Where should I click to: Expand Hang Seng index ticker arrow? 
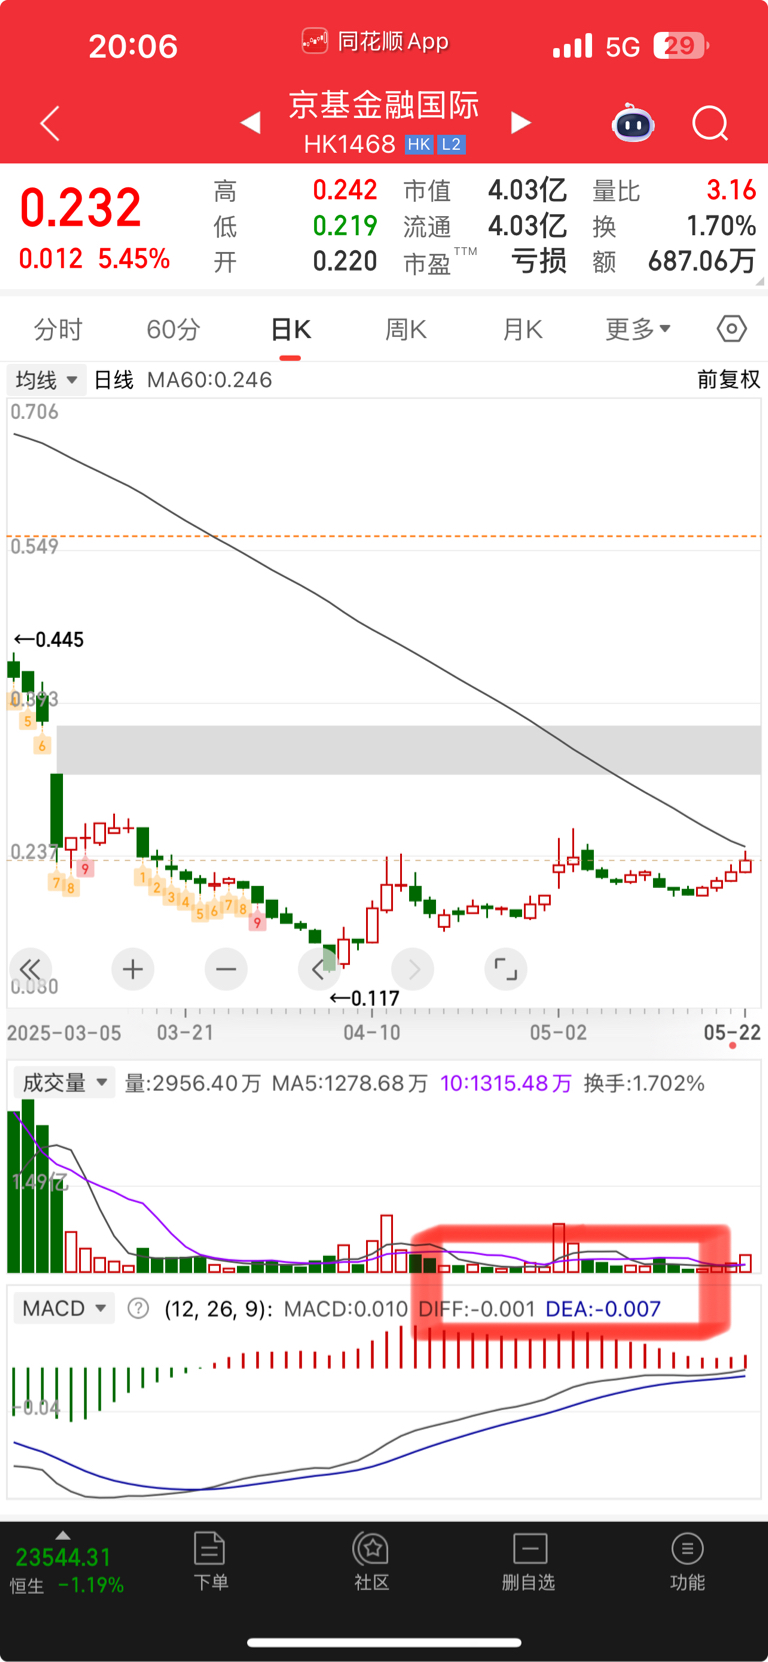63,1535
